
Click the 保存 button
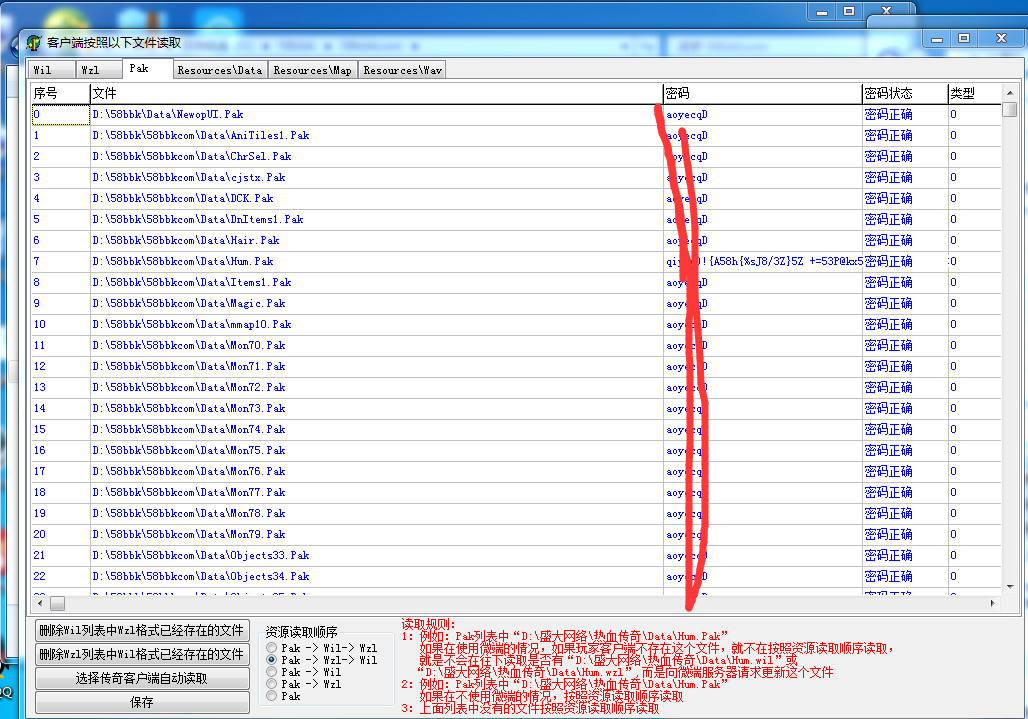(x=142, y=702)
